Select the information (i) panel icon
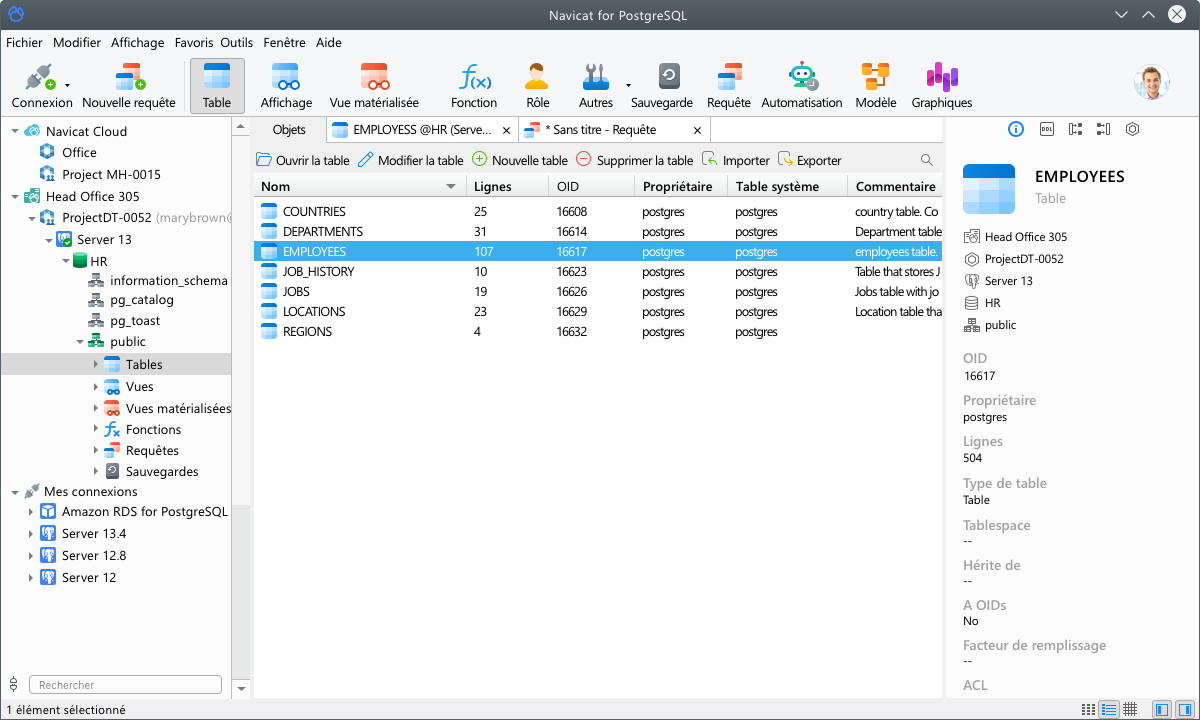The image size is (1200, 720). [x=1016, y=129]
